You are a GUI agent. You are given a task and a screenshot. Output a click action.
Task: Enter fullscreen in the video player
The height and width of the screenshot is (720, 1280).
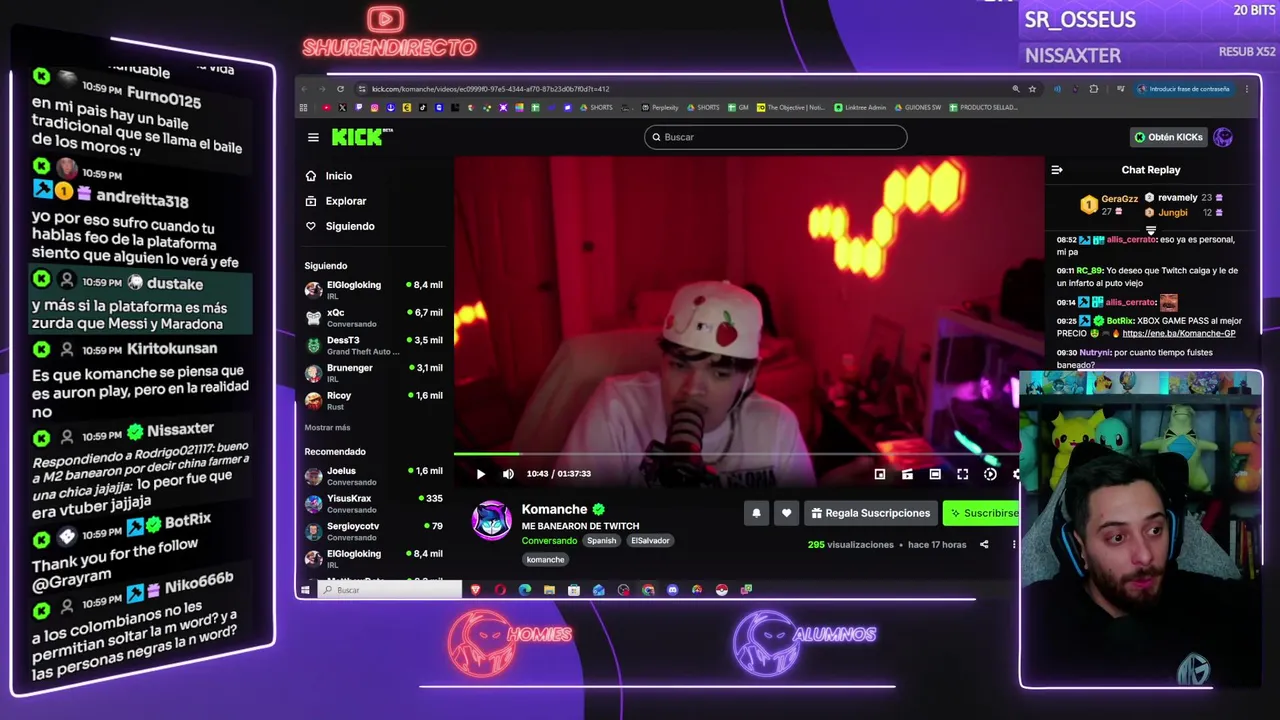pos(962,474)
